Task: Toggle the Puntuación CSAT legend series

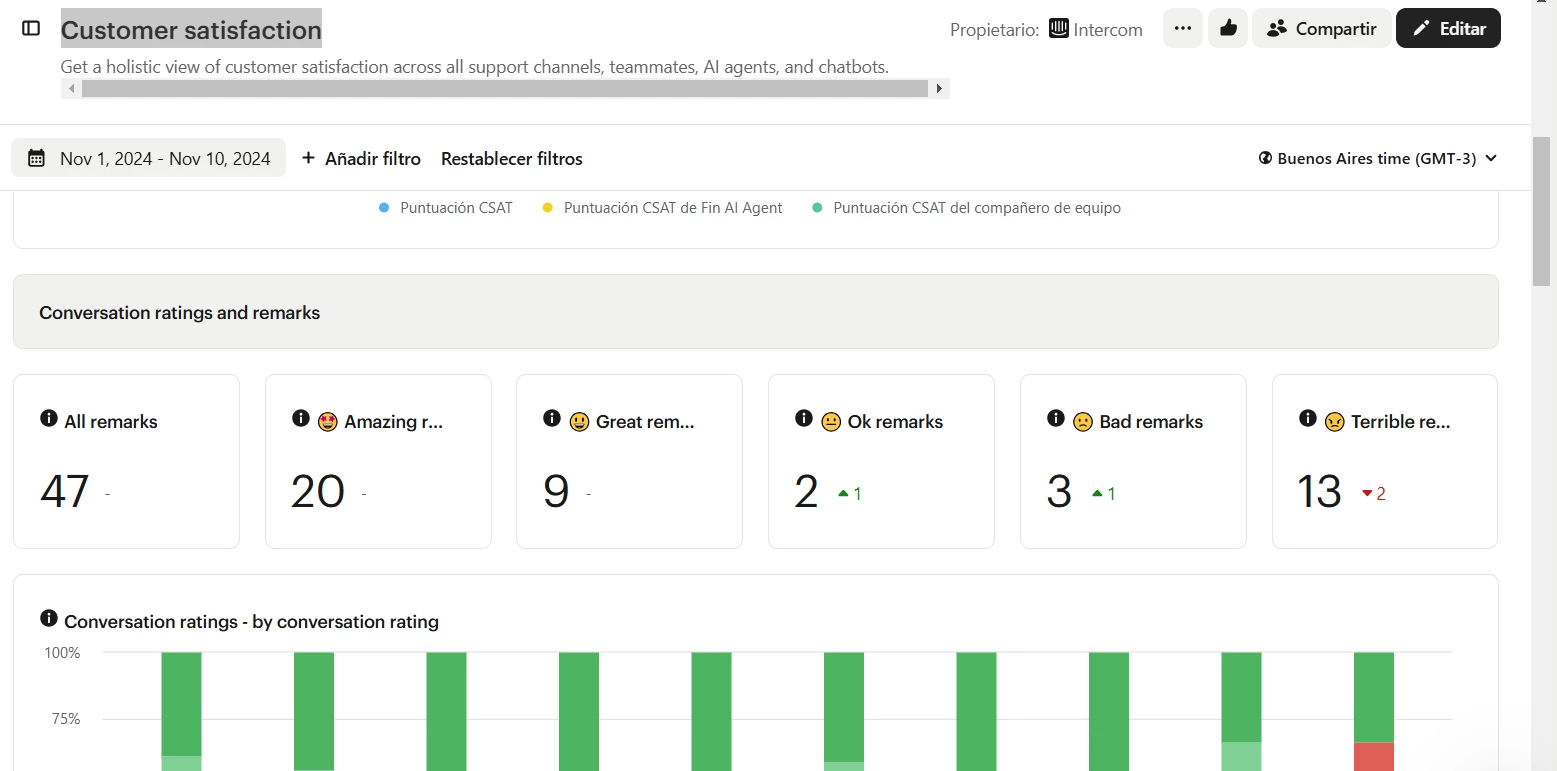Action: point(446,208)
